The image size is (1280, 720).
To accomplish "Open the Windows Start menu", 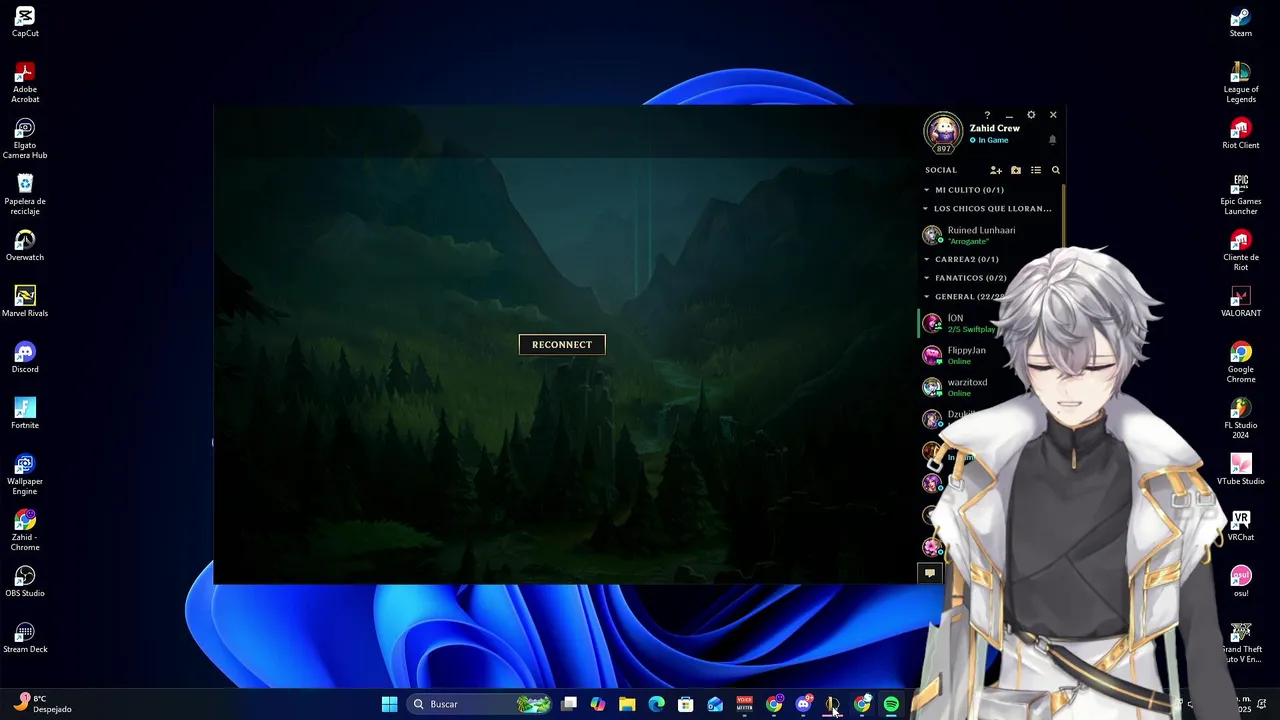I will 390,704.
